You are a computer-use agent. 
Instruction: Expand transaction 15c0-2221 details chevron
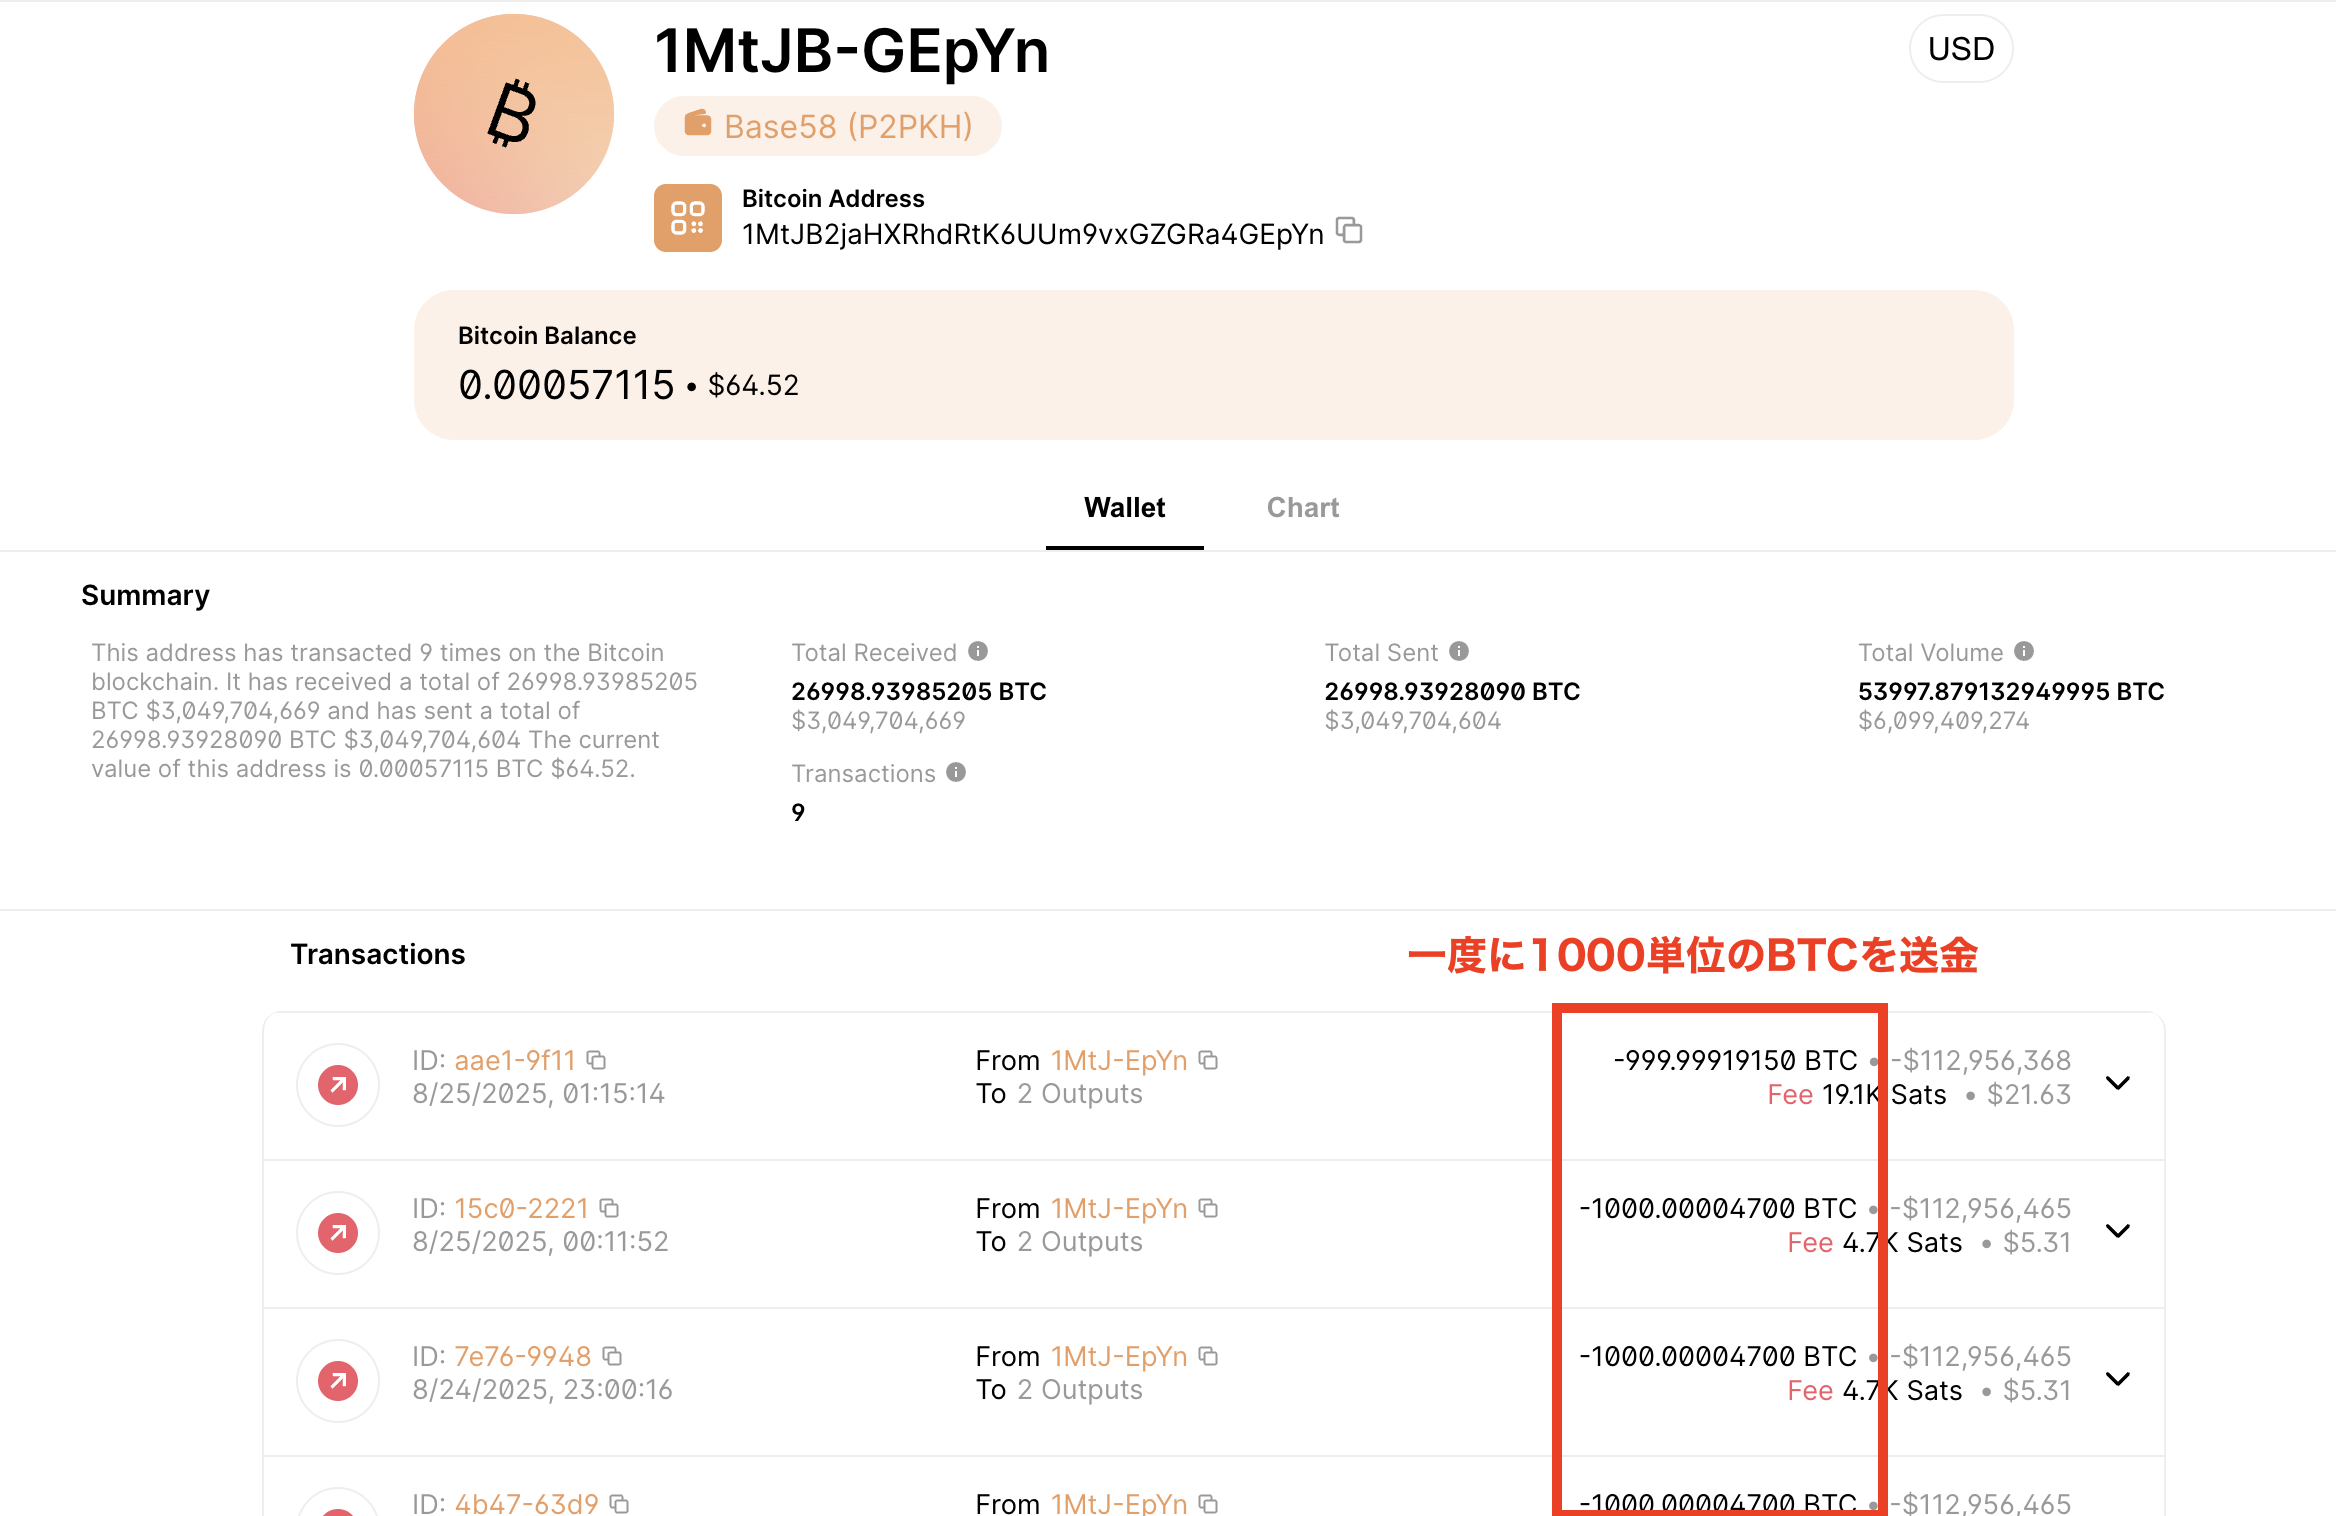tap(2118, 1231)
